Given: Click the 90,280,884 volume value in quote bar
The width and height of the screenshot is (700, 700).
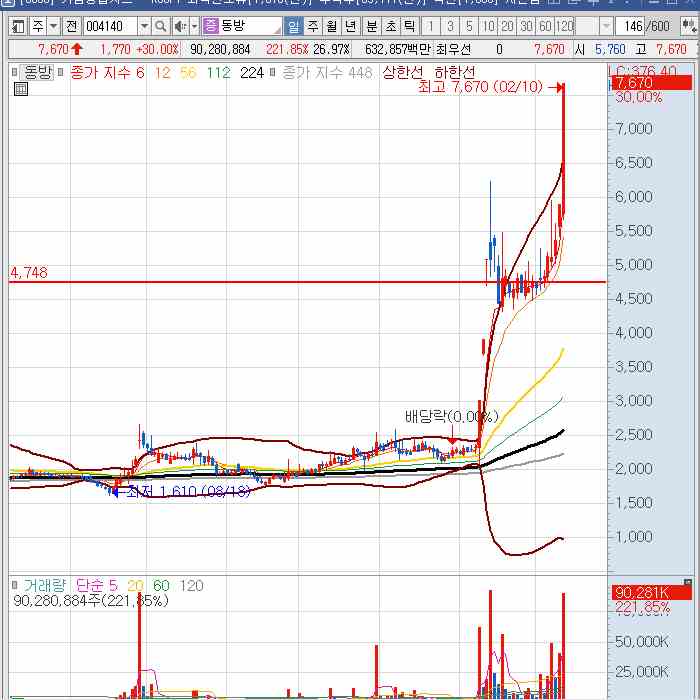Looking at the screenshot, I should 220,49.
